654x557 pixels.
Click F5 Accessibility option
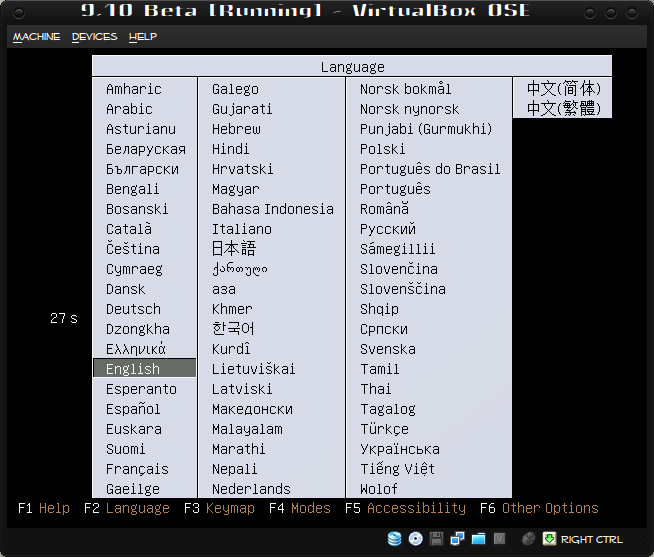click(405, 508)
